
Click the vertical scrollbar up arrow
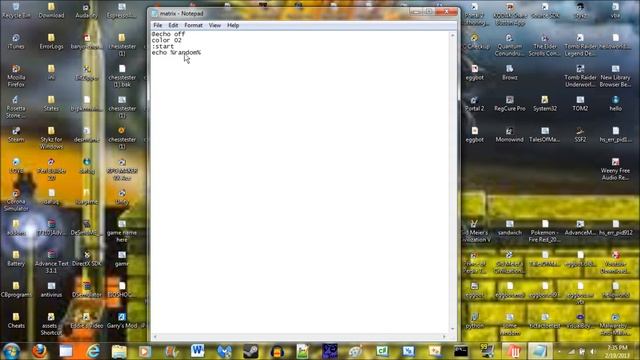point(452,36)
